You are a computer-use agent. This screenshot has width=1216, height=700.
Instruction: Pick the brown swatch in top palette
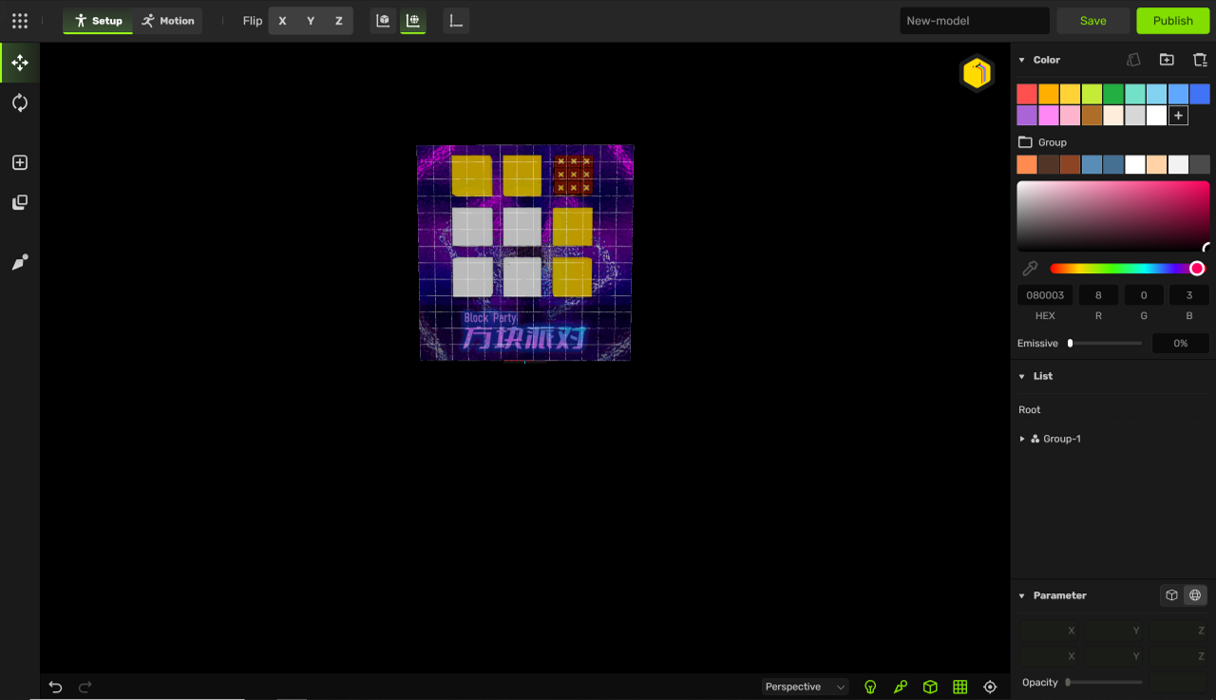[x=1092, y=116]
